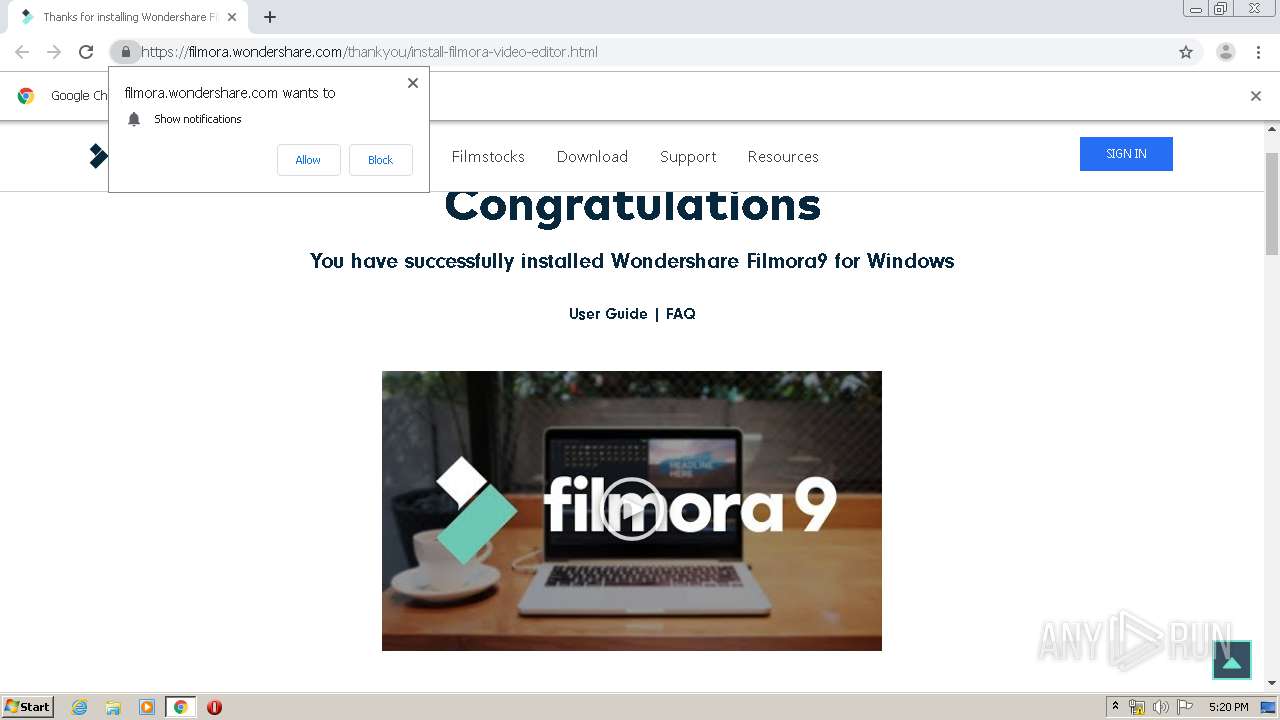The width and height of the screenshot is (1280, 720).
Task: Click the scroll-to-top arrow button
Action: click(1232, 660)
